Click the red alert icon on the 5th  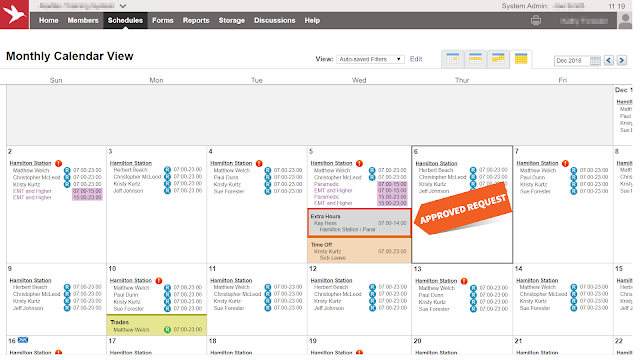(x=359, y=163)
